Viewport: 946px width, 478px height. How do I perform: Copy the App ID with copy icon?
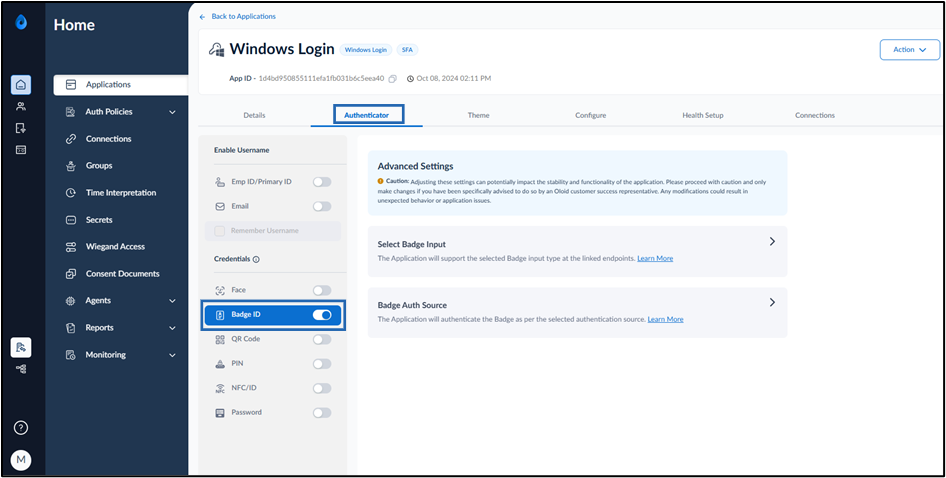393,79
